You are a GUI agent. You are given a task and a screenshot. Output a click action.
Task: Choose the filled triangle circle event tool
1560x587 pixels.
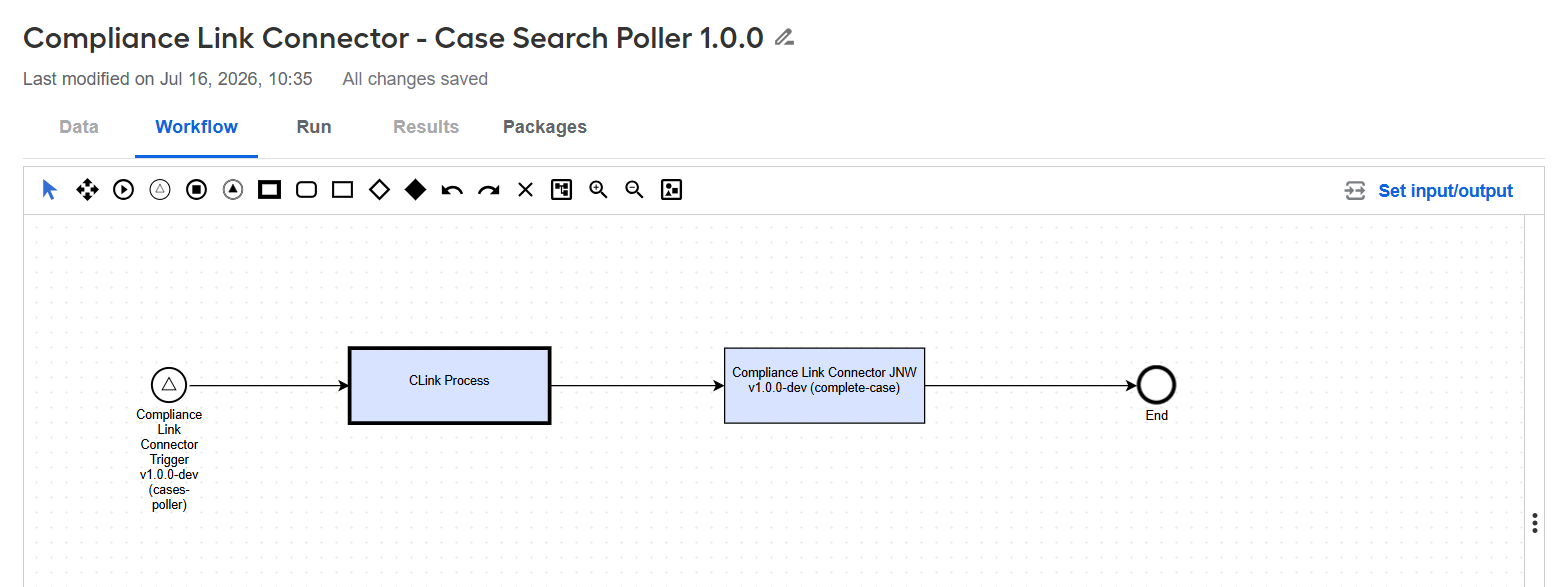(x=233, y=190)
